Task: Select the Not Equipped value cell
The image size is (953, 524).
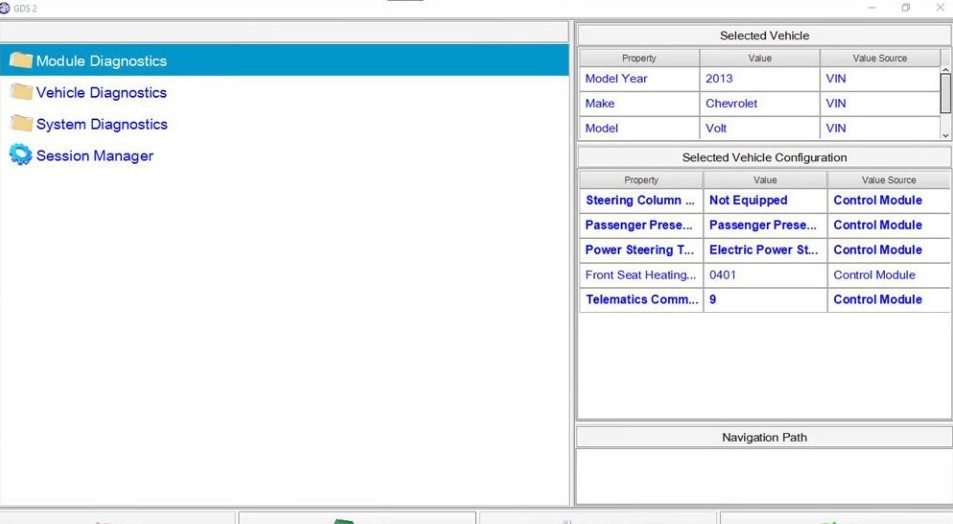Action: [x=765, y=200]
